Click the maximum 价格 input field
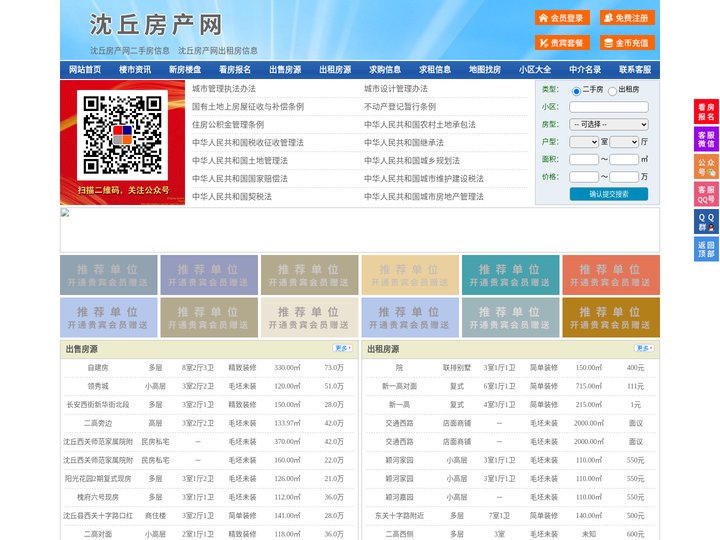This screenshot has height=540, width=720. [x=624, y=177]
